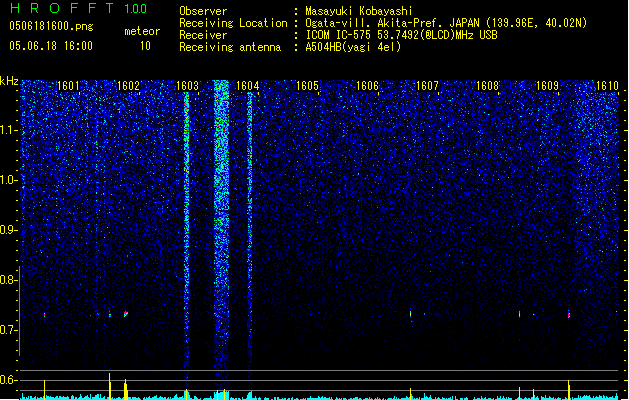This screenshot has width=629, height=400.
Task: Click the 1606 time axis label
Action: tap(367, 86)
